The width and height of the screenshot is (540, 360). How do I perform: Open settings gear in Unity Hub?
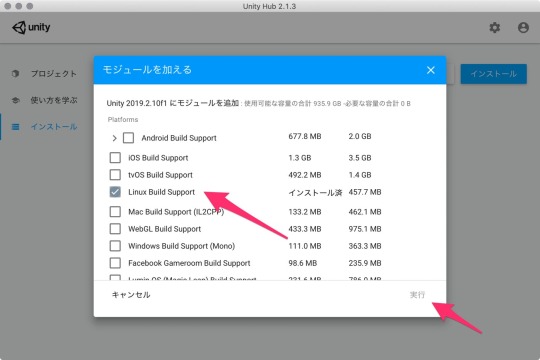495,28
